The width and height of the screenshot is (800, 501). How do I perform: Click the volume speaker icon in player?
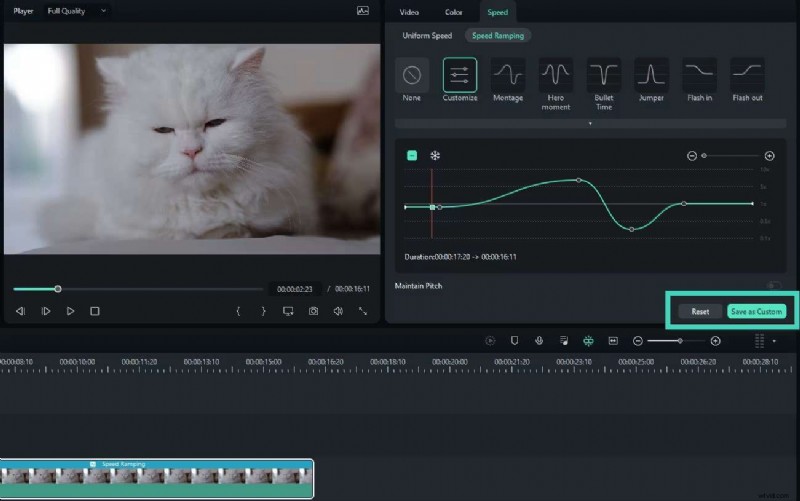[338, 311]
